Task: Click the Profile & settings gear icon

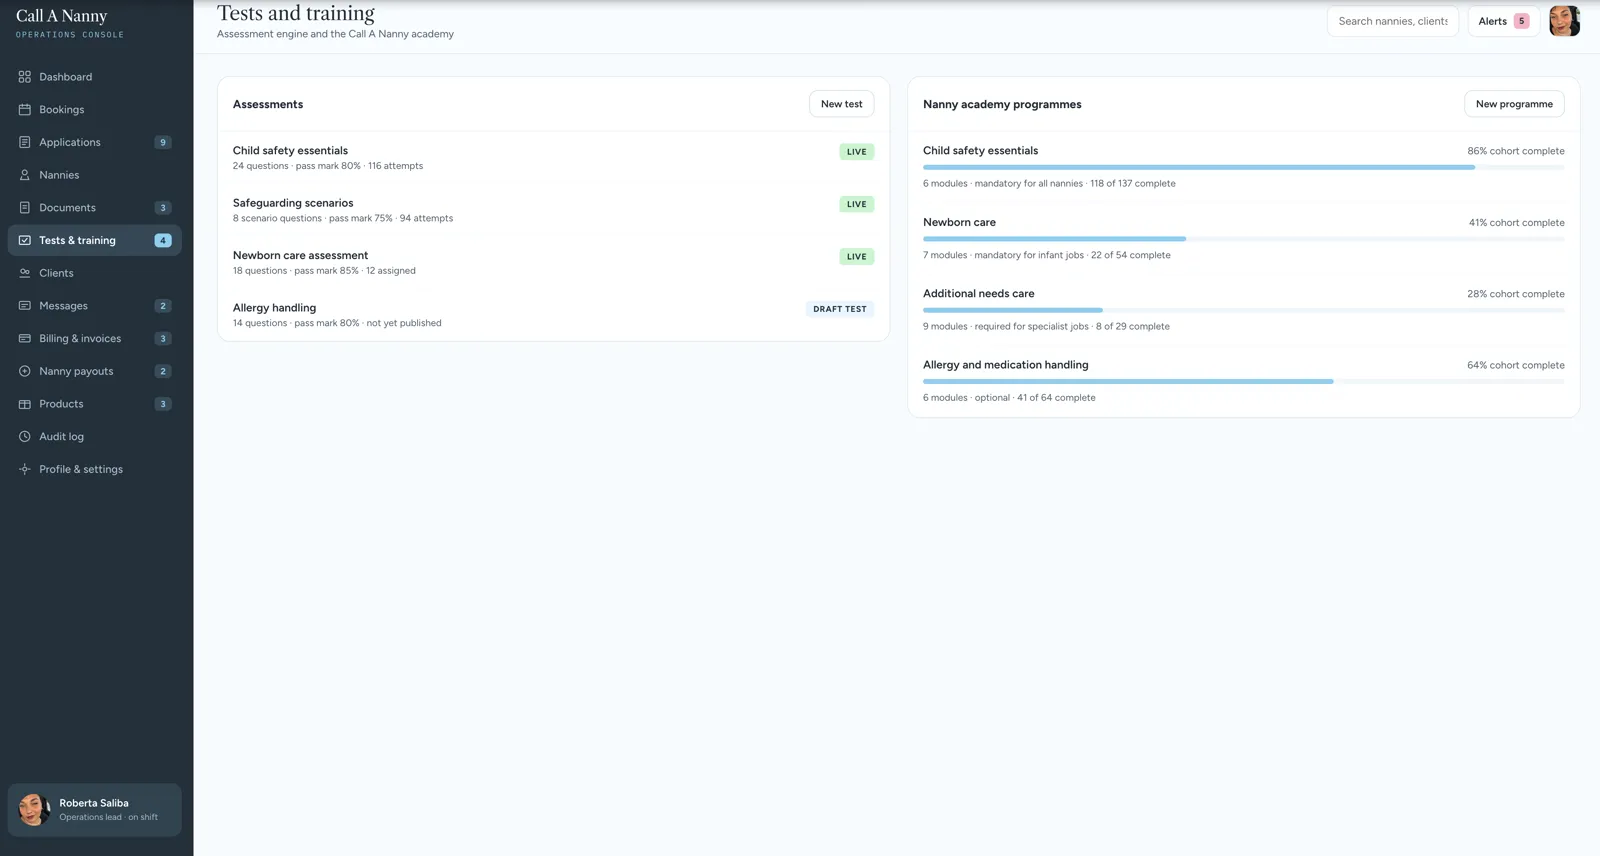Action: coord(25,469)
